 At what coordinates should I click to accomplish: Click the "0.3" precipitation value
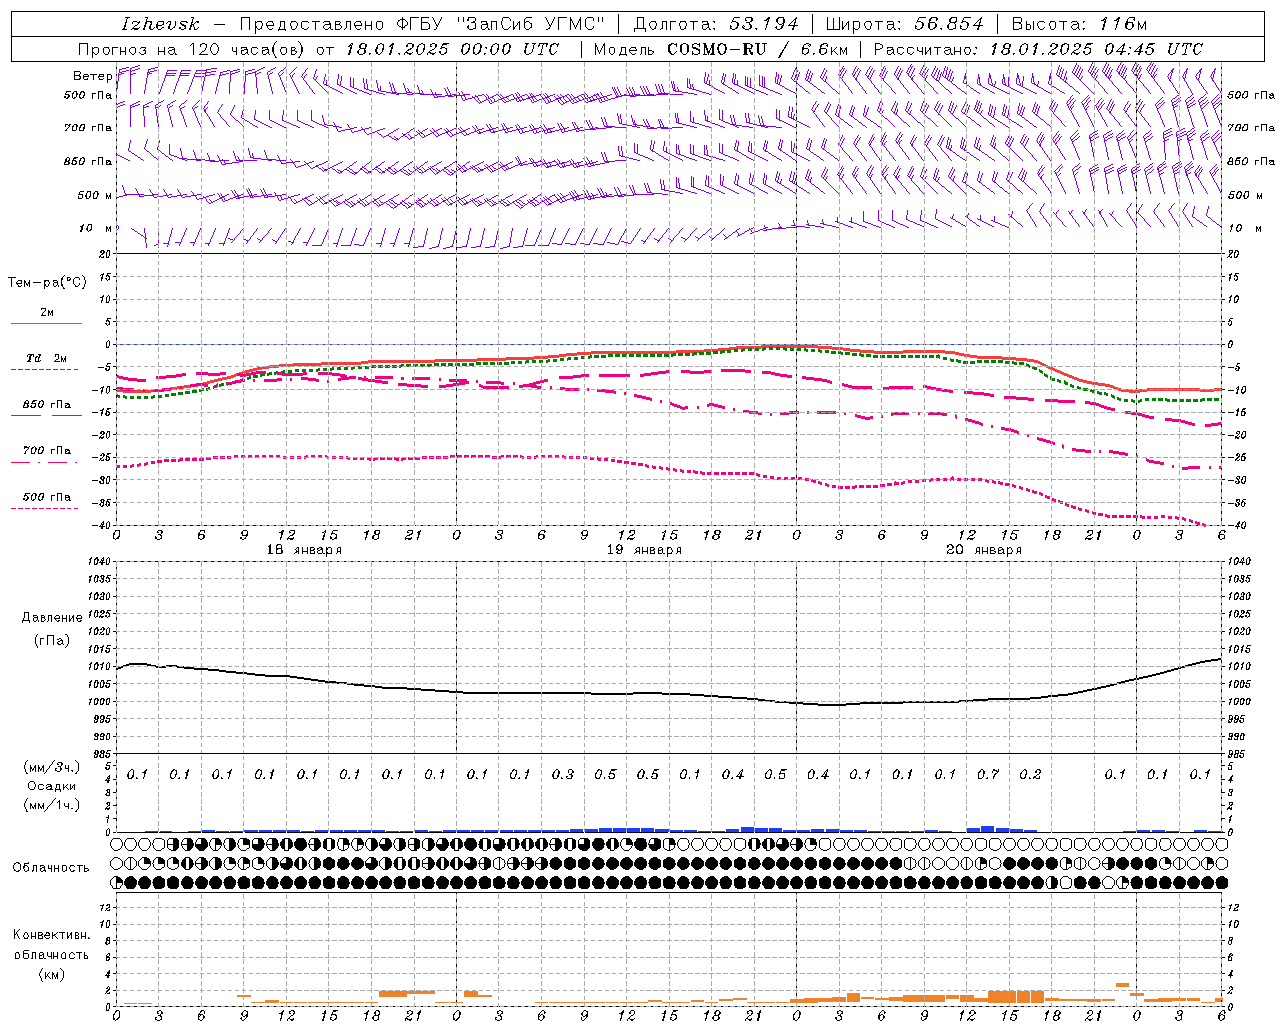563,775
